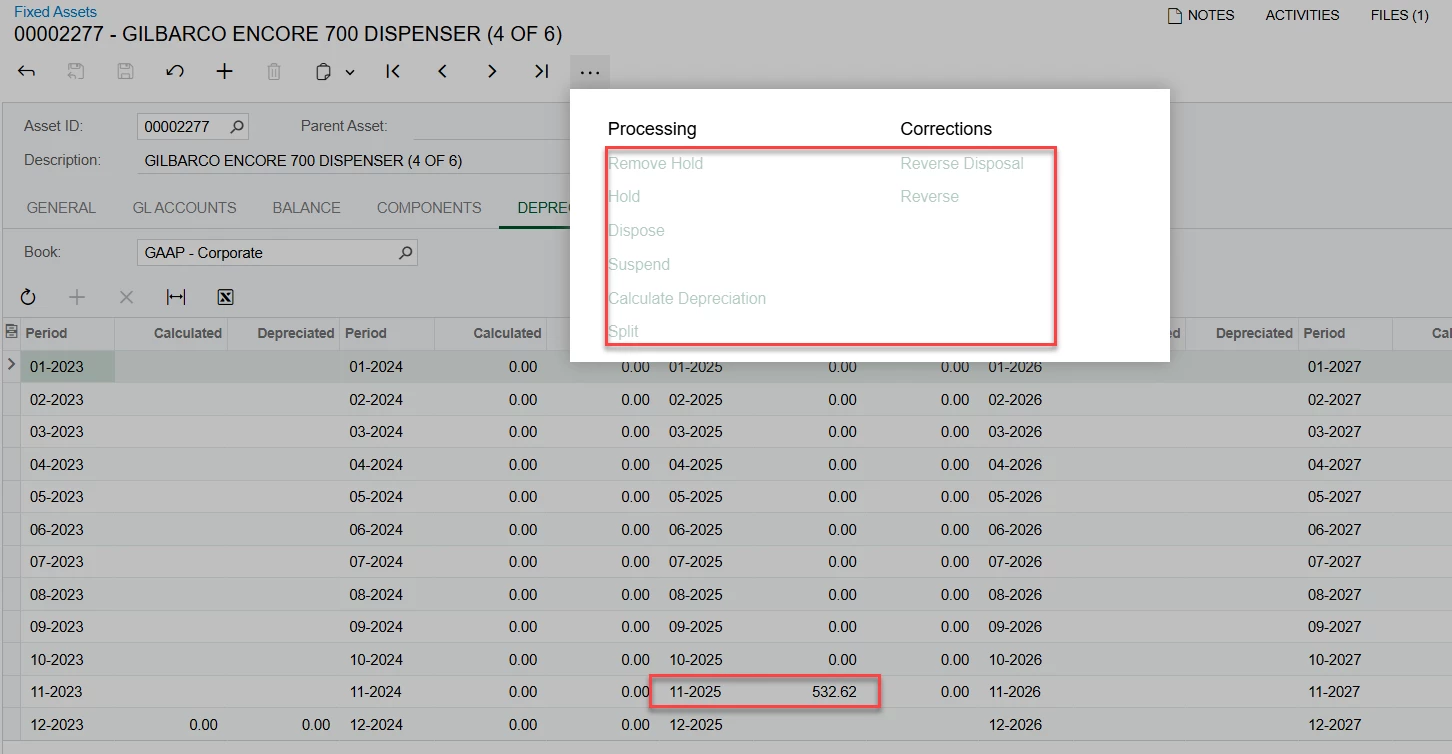Click the 532.62 calculated value
1452x754 pixels.
(x=835, y=691)
